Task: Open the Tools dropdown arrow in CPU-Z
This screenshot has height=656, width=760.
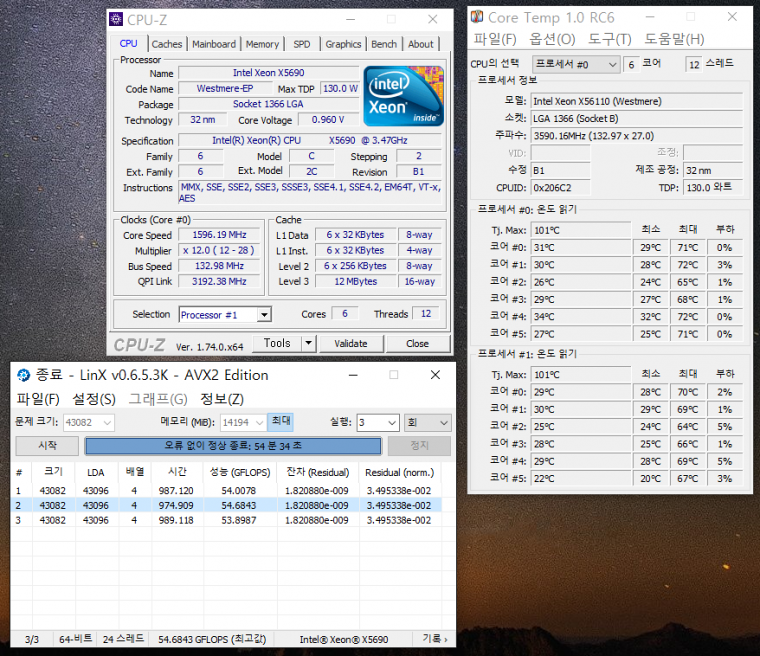Action: 308,343
